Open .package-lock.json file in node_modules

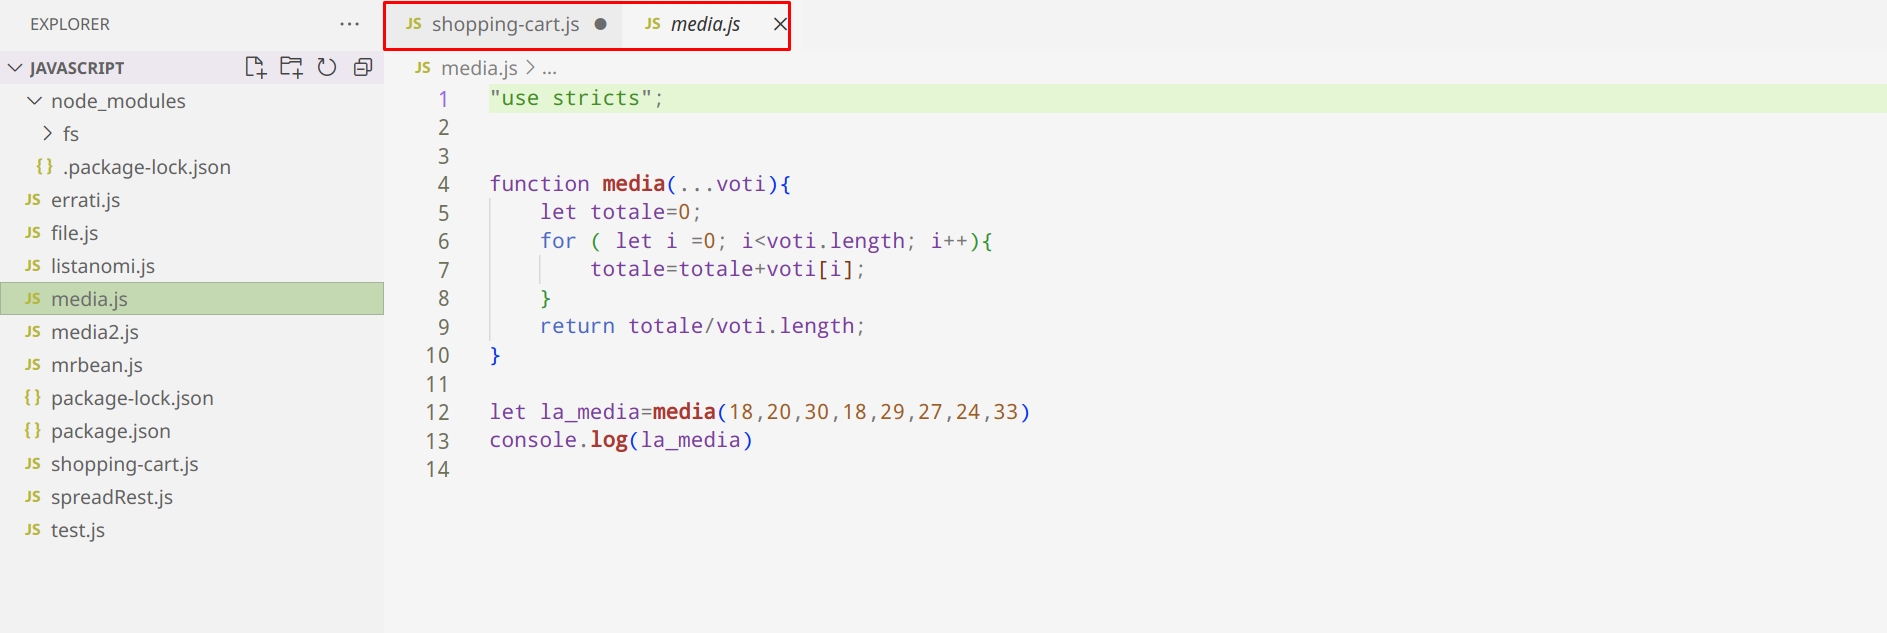click(147, 167)
